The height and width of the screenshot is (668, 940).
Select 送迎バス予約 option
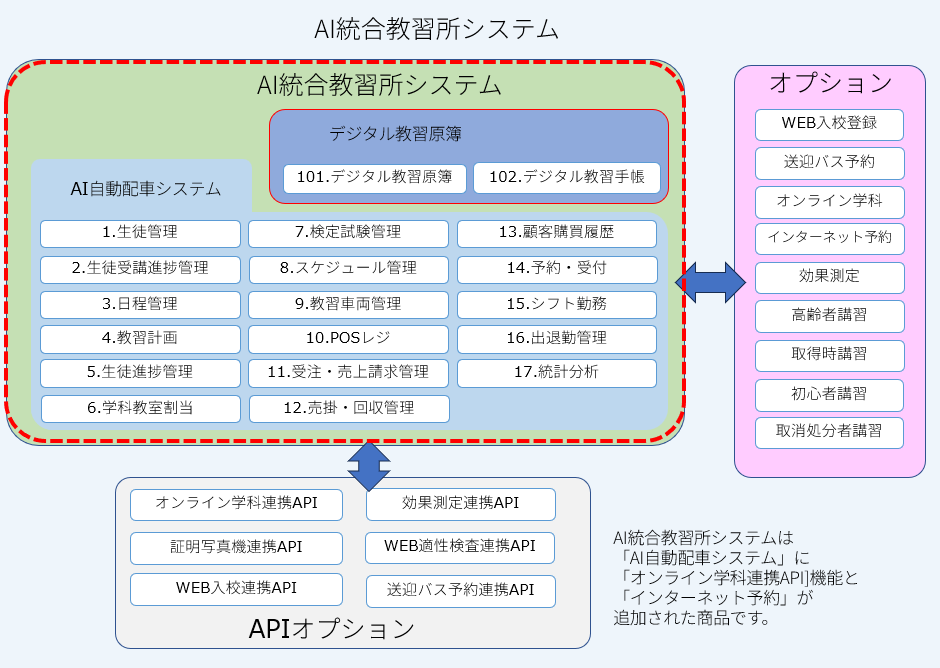829,162
